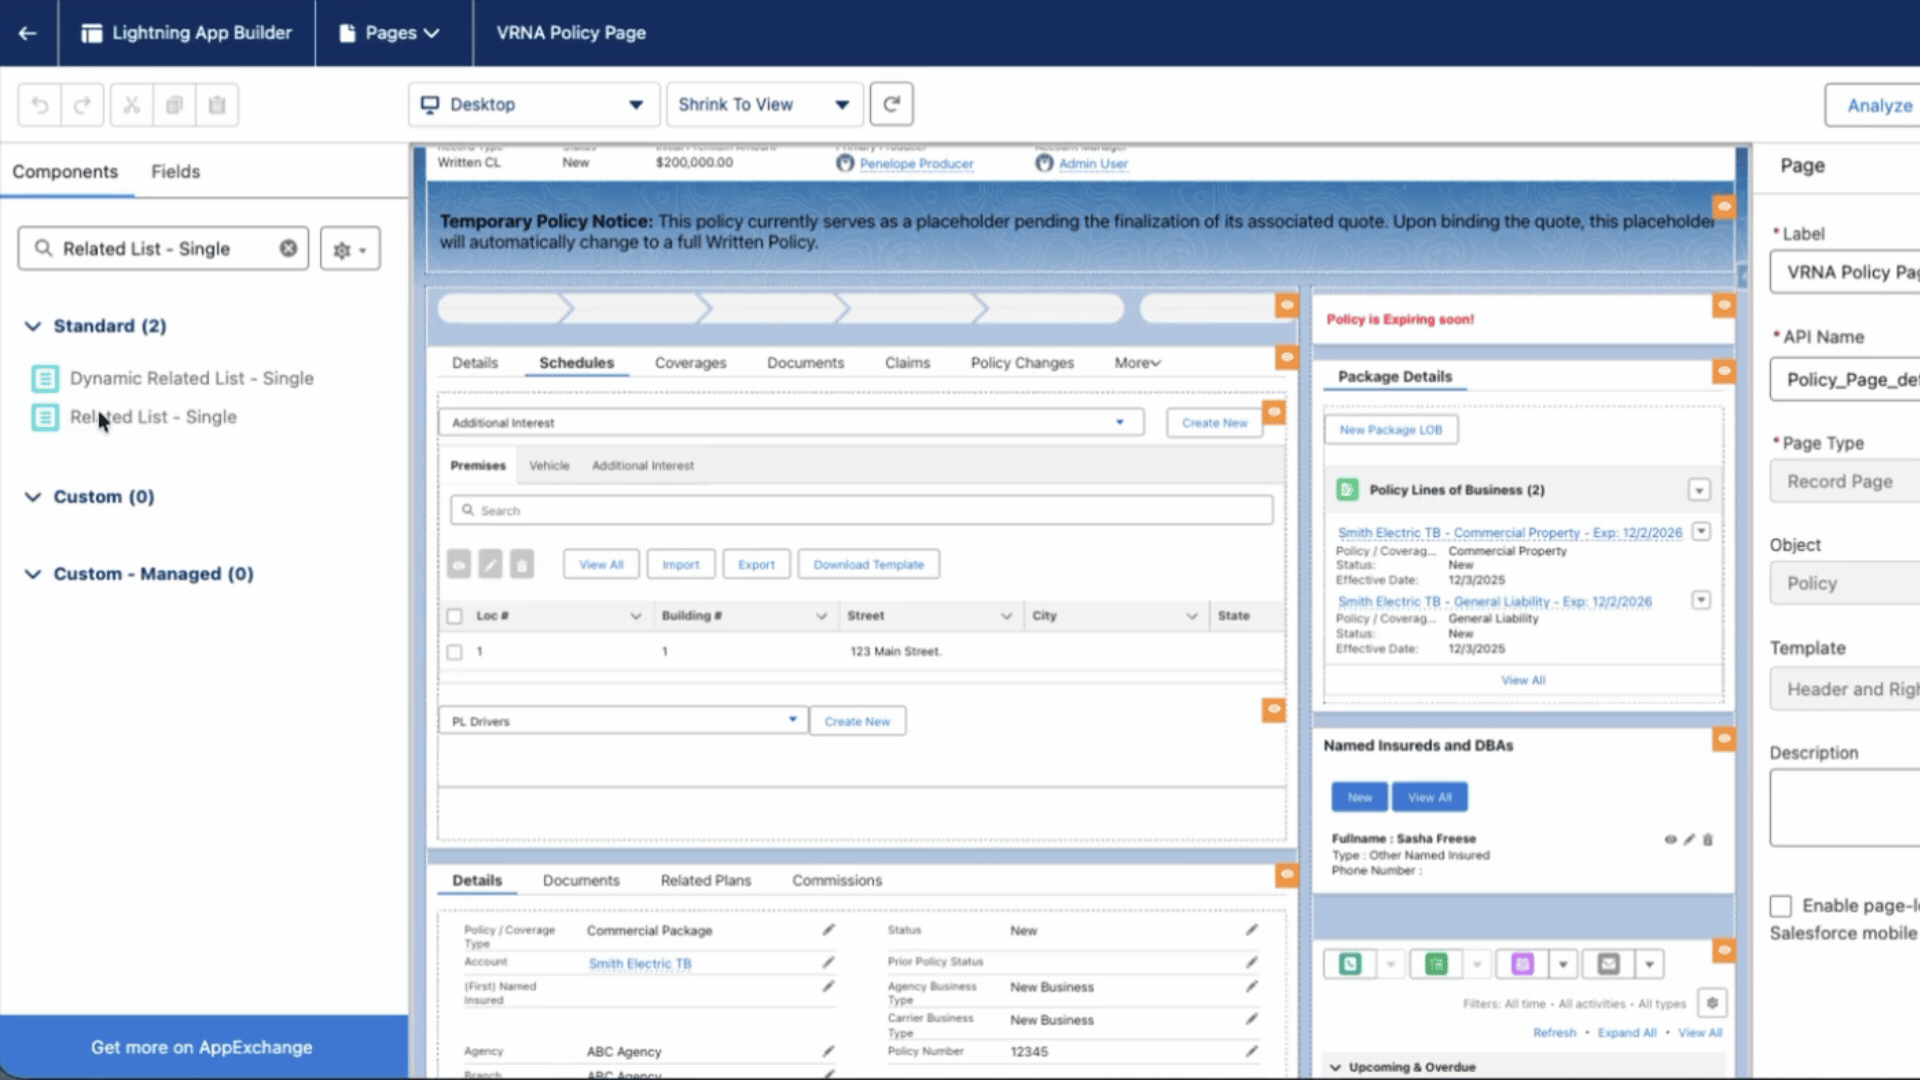Click the Copy toolbar icon
This screenshot has width=1920, height=1080.
point(174,105)
